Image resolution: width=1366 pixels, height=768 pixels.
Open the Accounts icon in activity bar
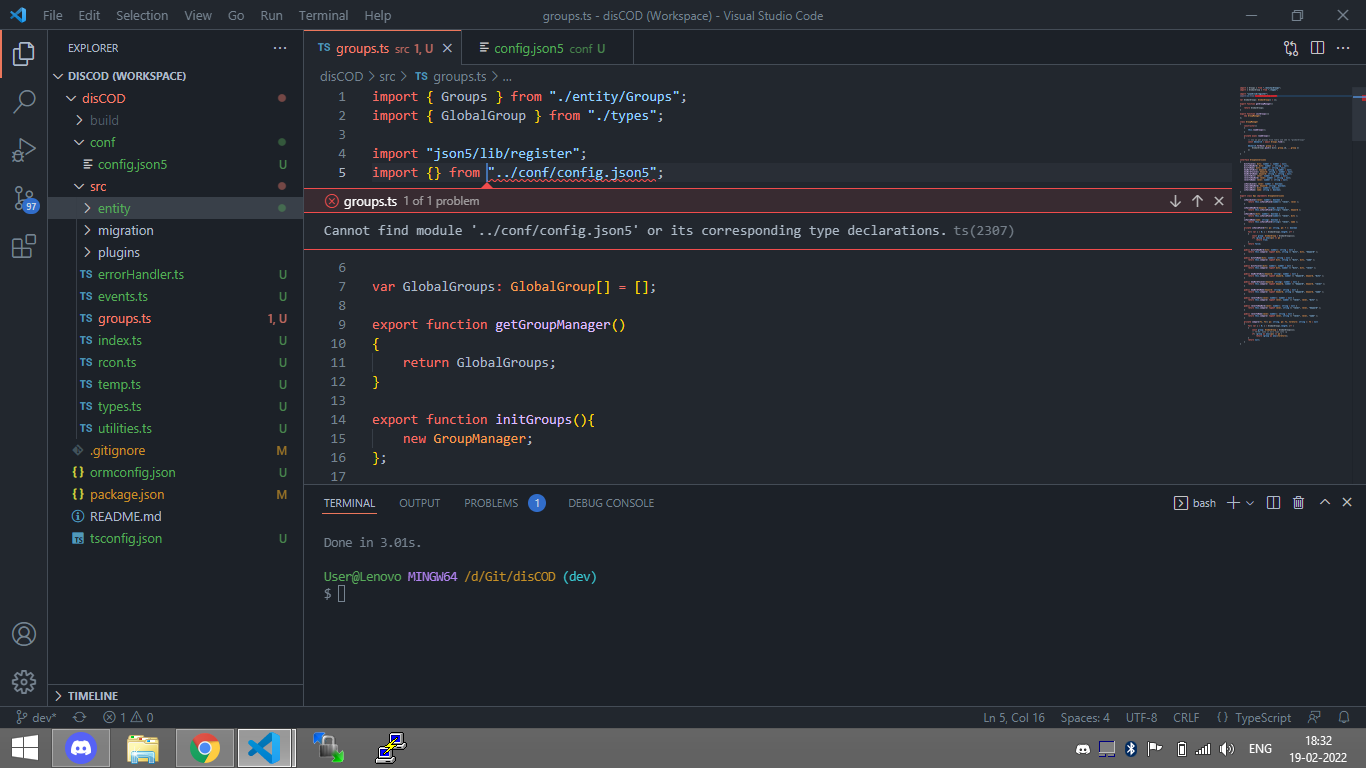pyautogui.click(x=24, y=634)
